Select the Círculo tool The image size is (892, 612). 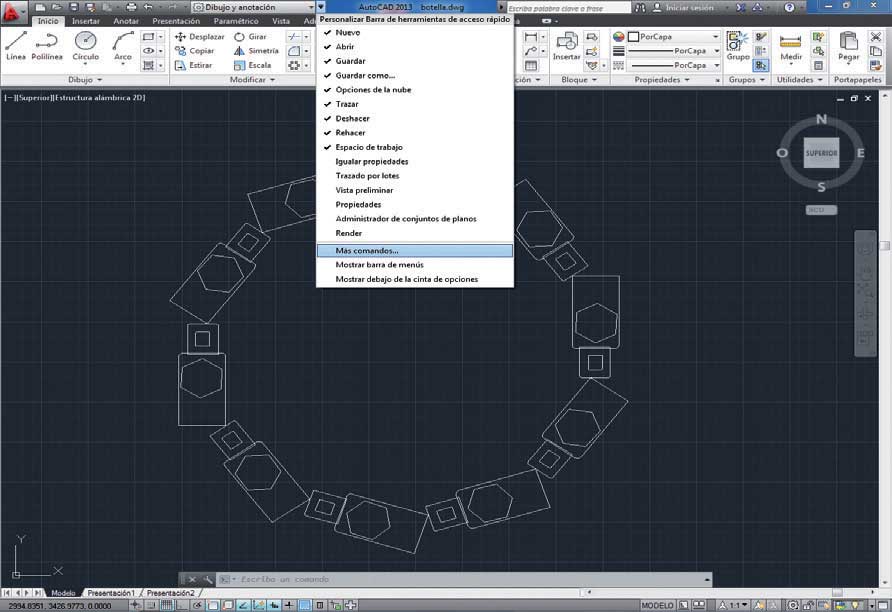pos(85,46)
